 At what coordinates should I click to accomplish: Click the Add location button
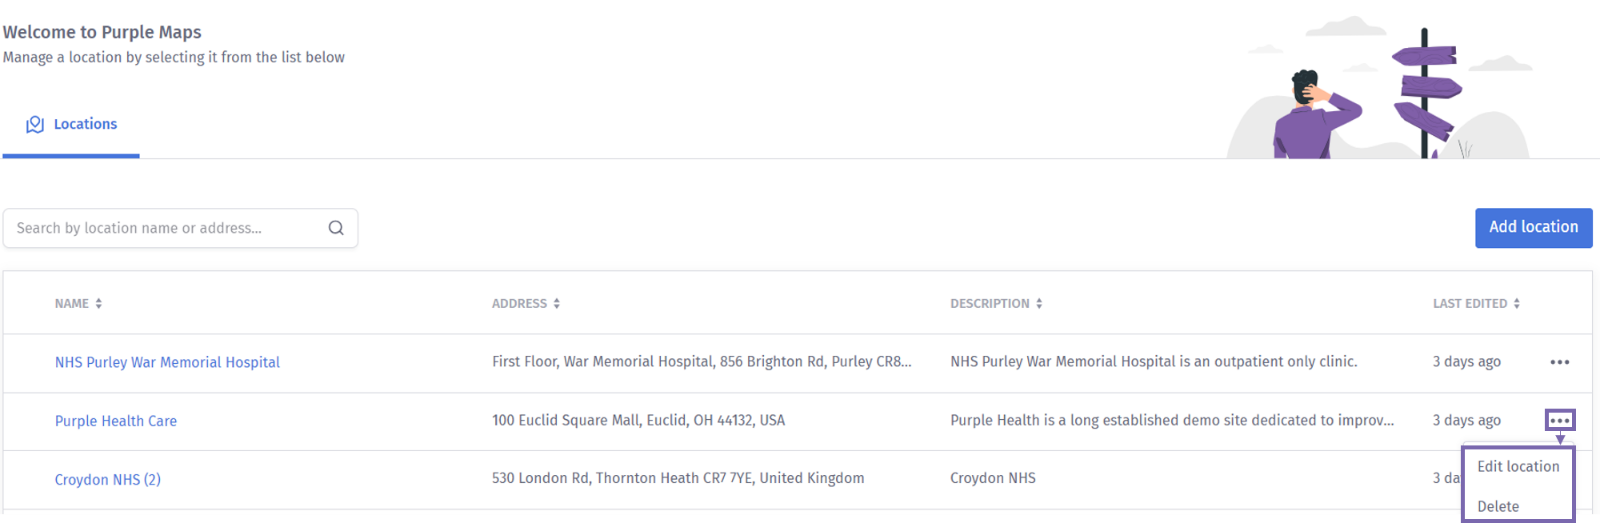(1533, 227)
